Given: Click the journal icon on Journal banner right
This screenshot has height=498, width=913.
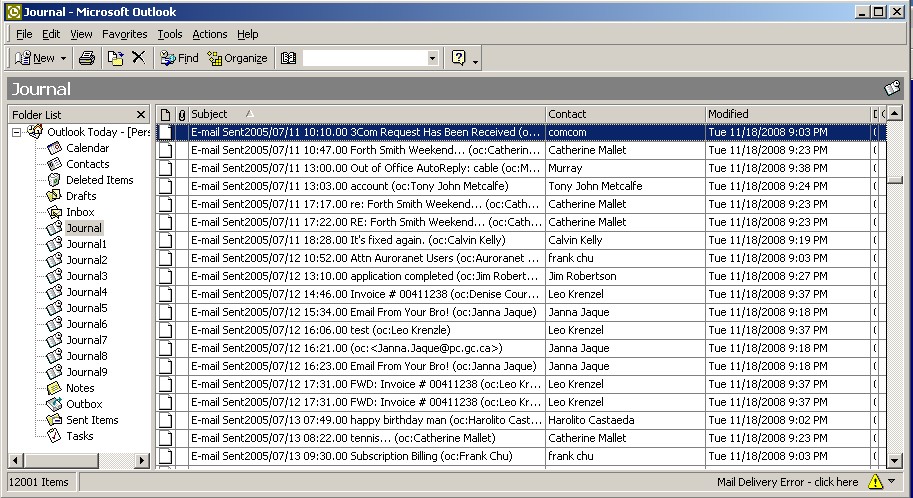Looking at the screenshot, I should [892, 89].
